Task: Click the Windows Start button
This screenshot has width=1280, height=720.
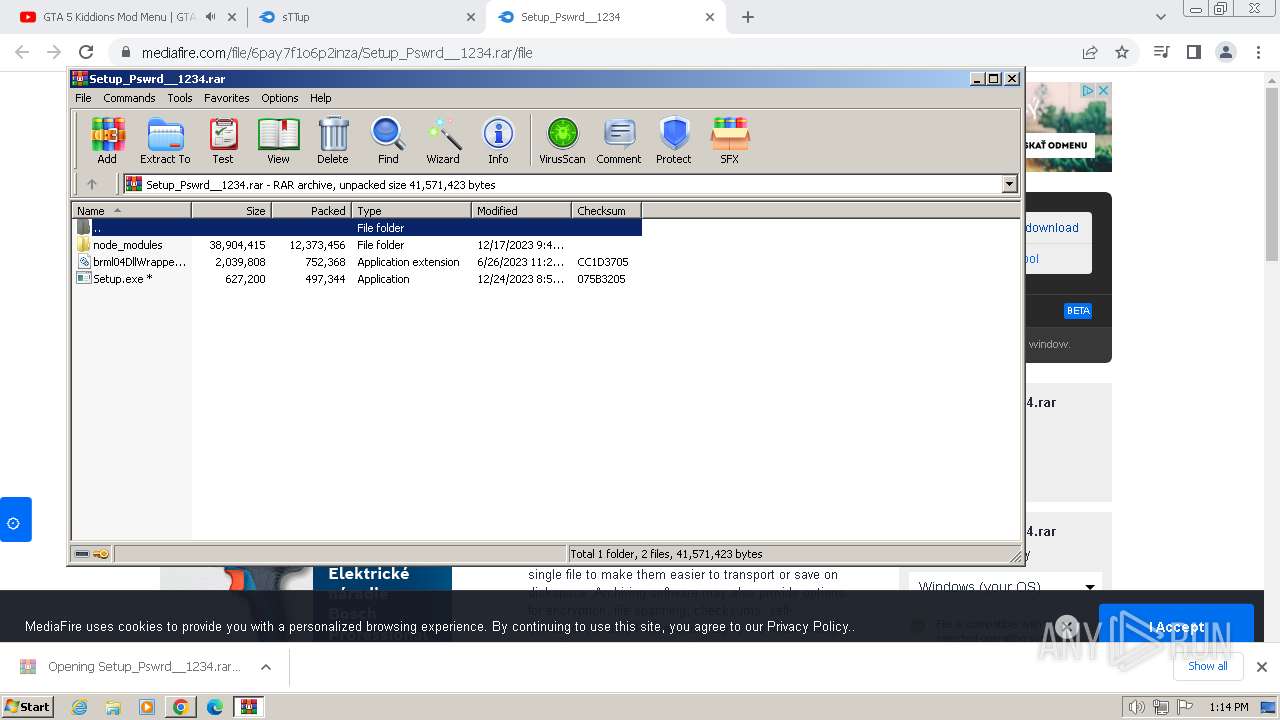Action: click(x=28, y=706)
